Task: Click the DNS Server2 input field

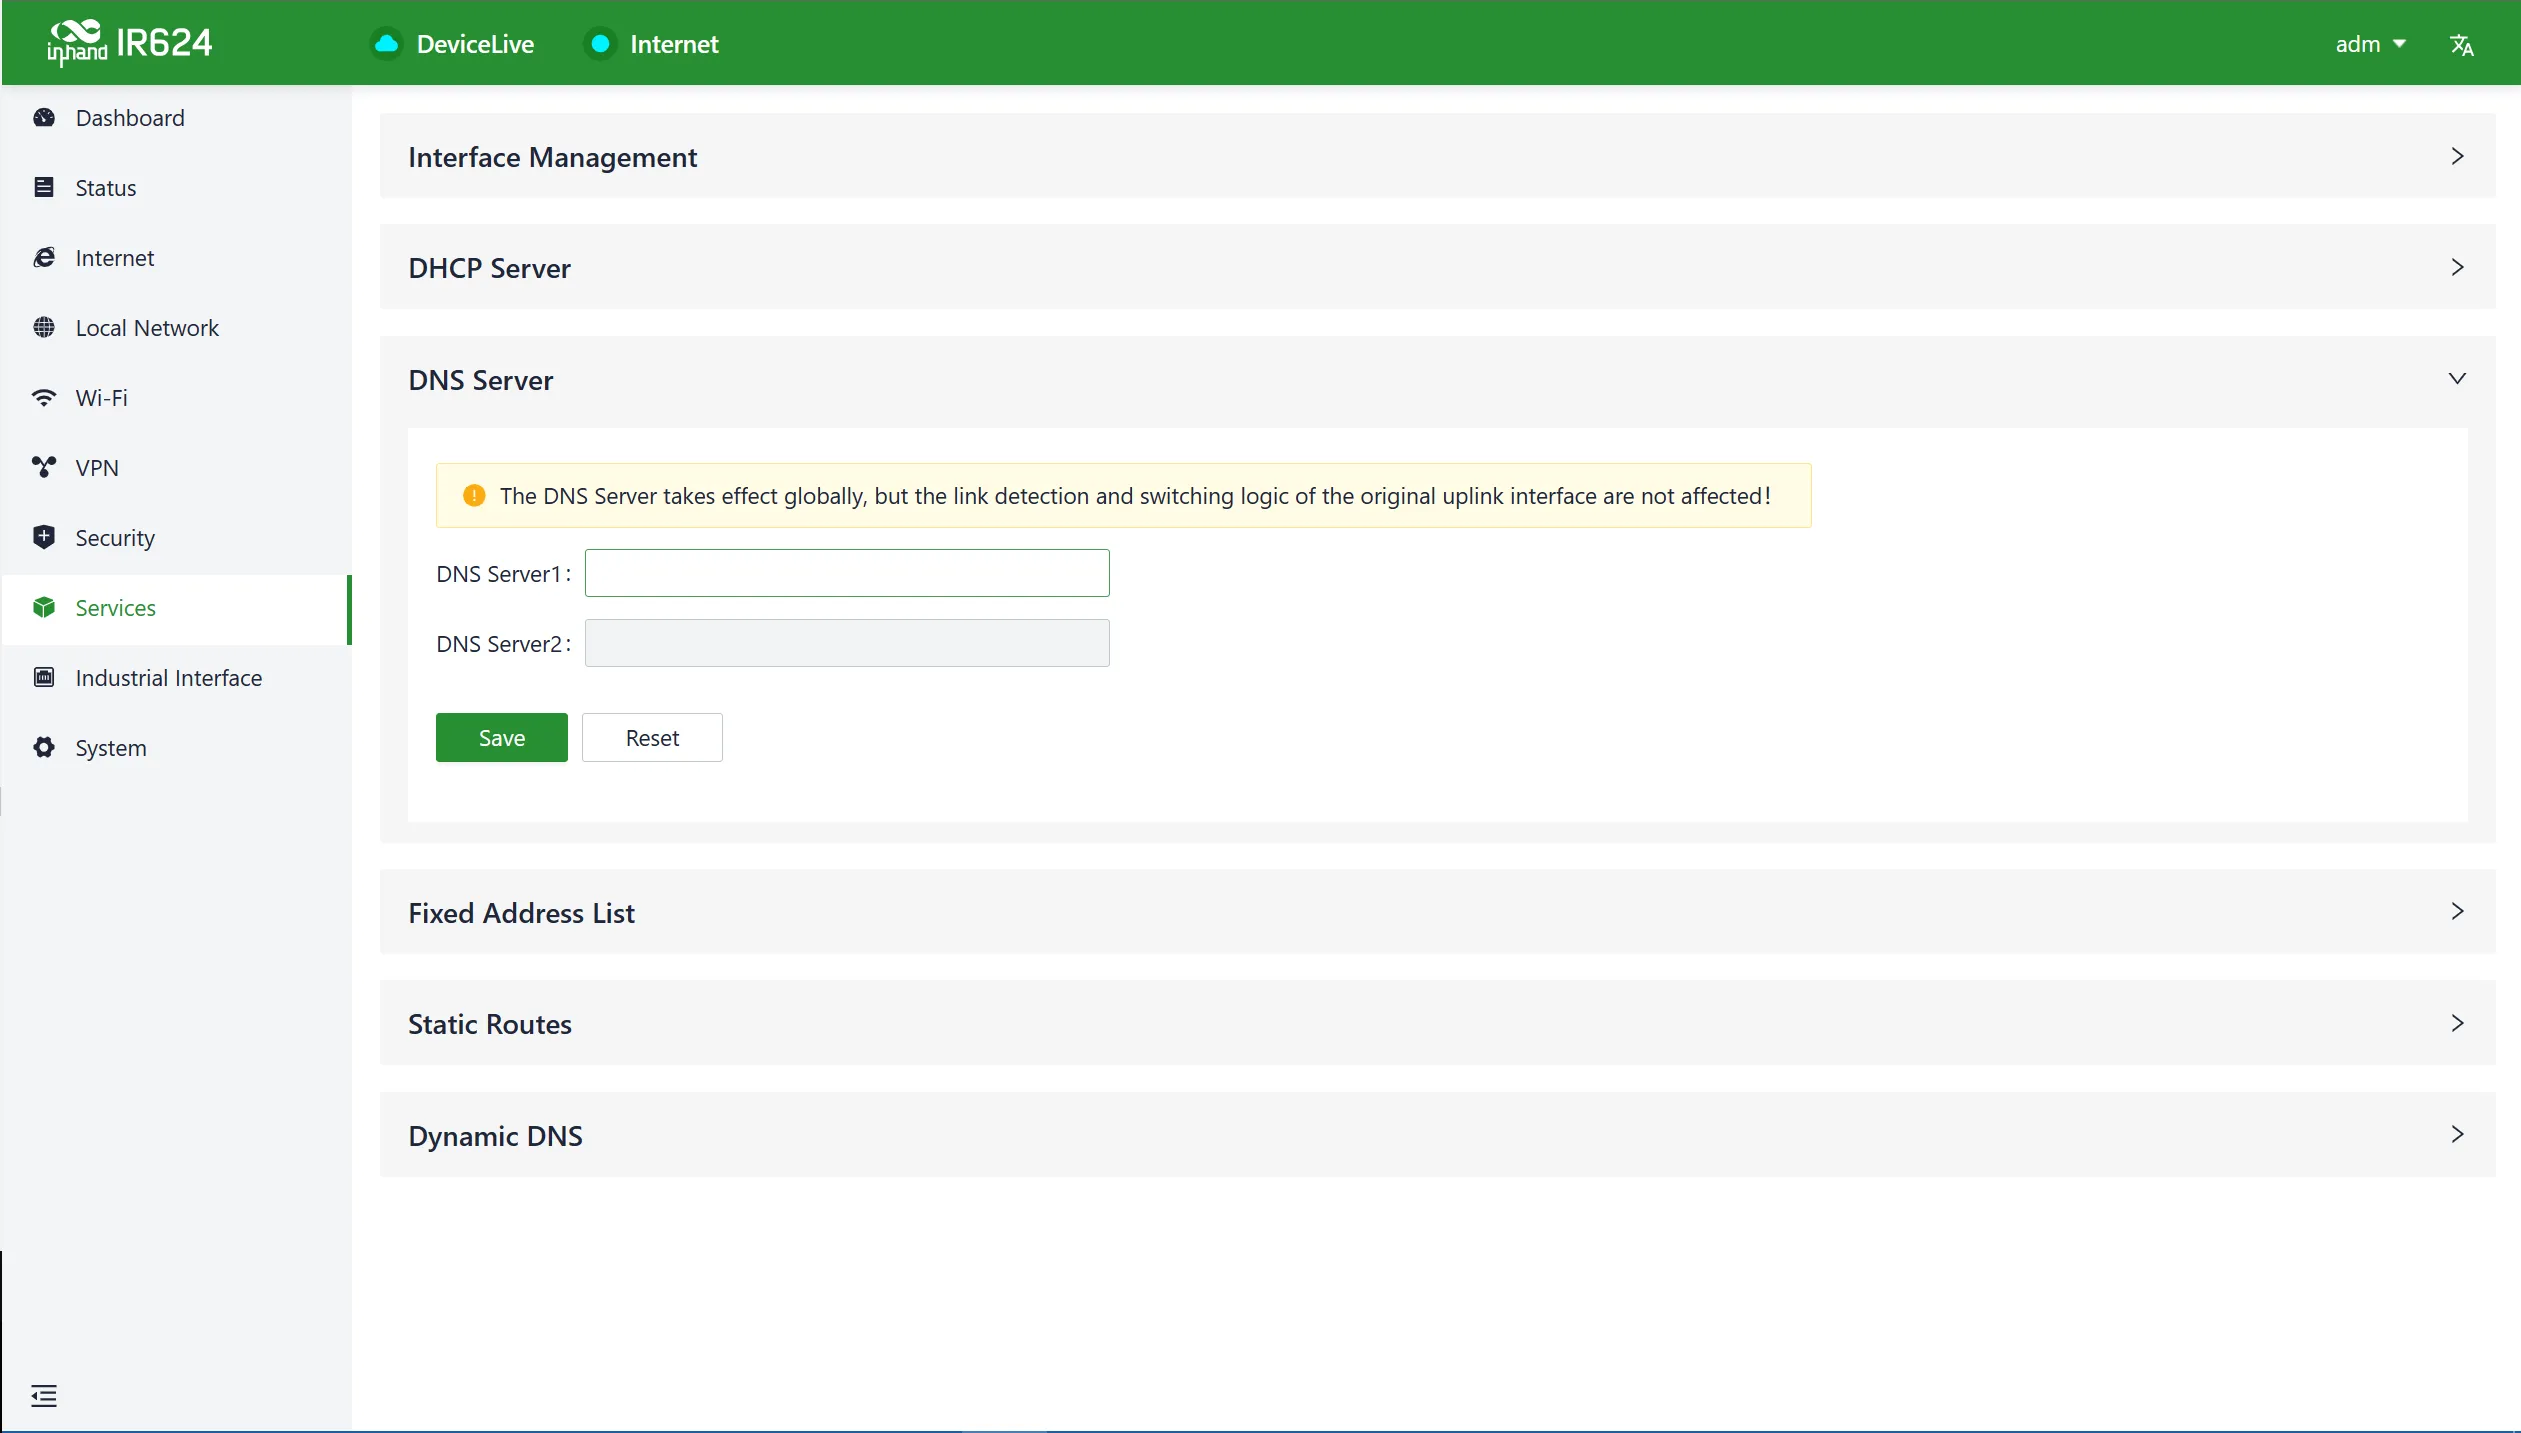Action: pos(847,643)
